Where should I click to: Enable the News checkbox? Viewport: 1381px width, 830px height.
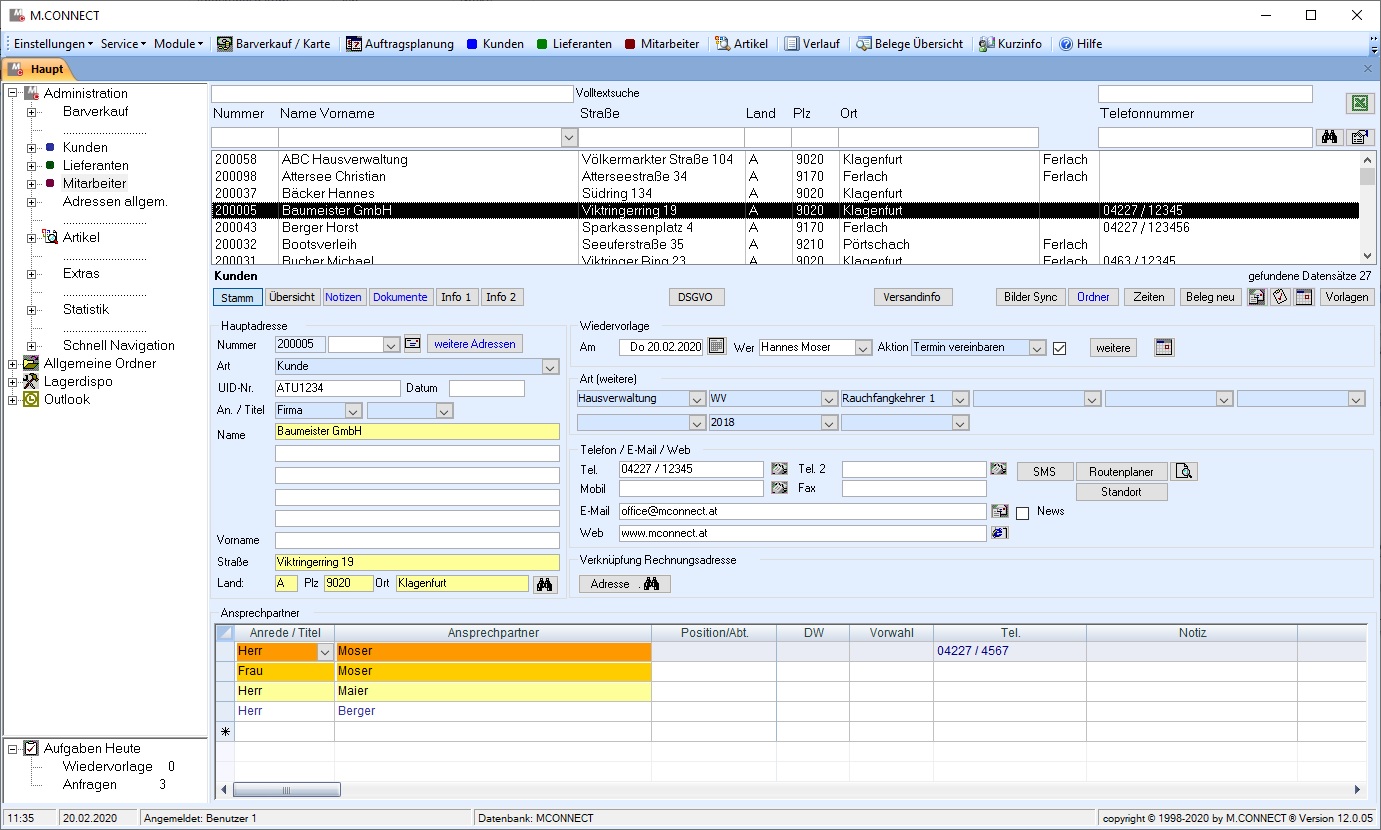point(1022,512)
